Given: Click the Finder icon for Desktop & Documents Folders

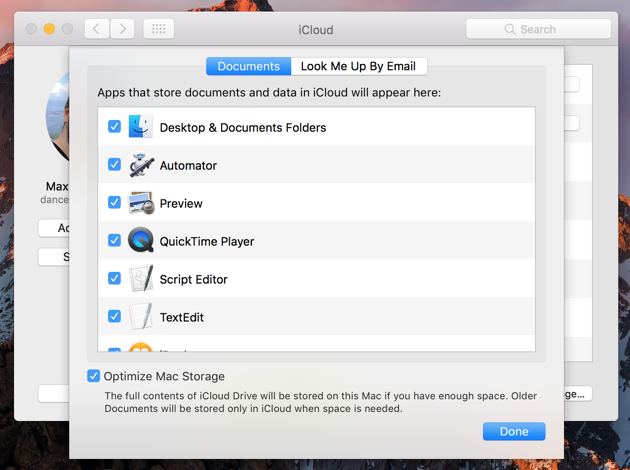Looking at the screenshot, I should coord(140,127).
